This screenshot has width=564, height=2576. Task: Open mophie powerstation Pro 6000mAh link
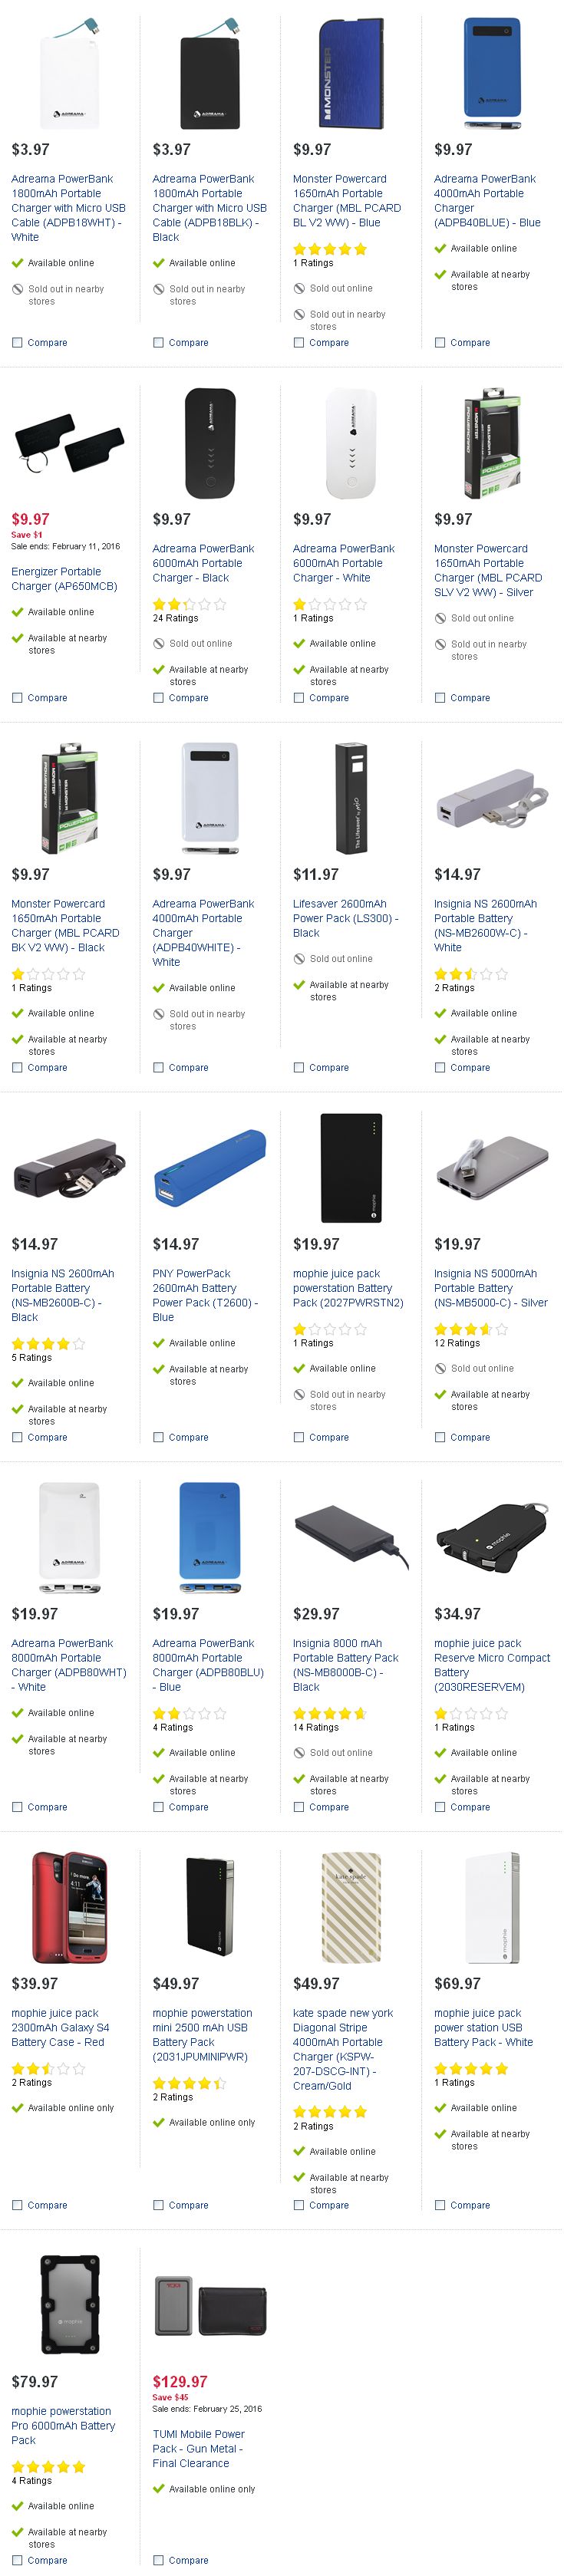(x=63, y=2426)
